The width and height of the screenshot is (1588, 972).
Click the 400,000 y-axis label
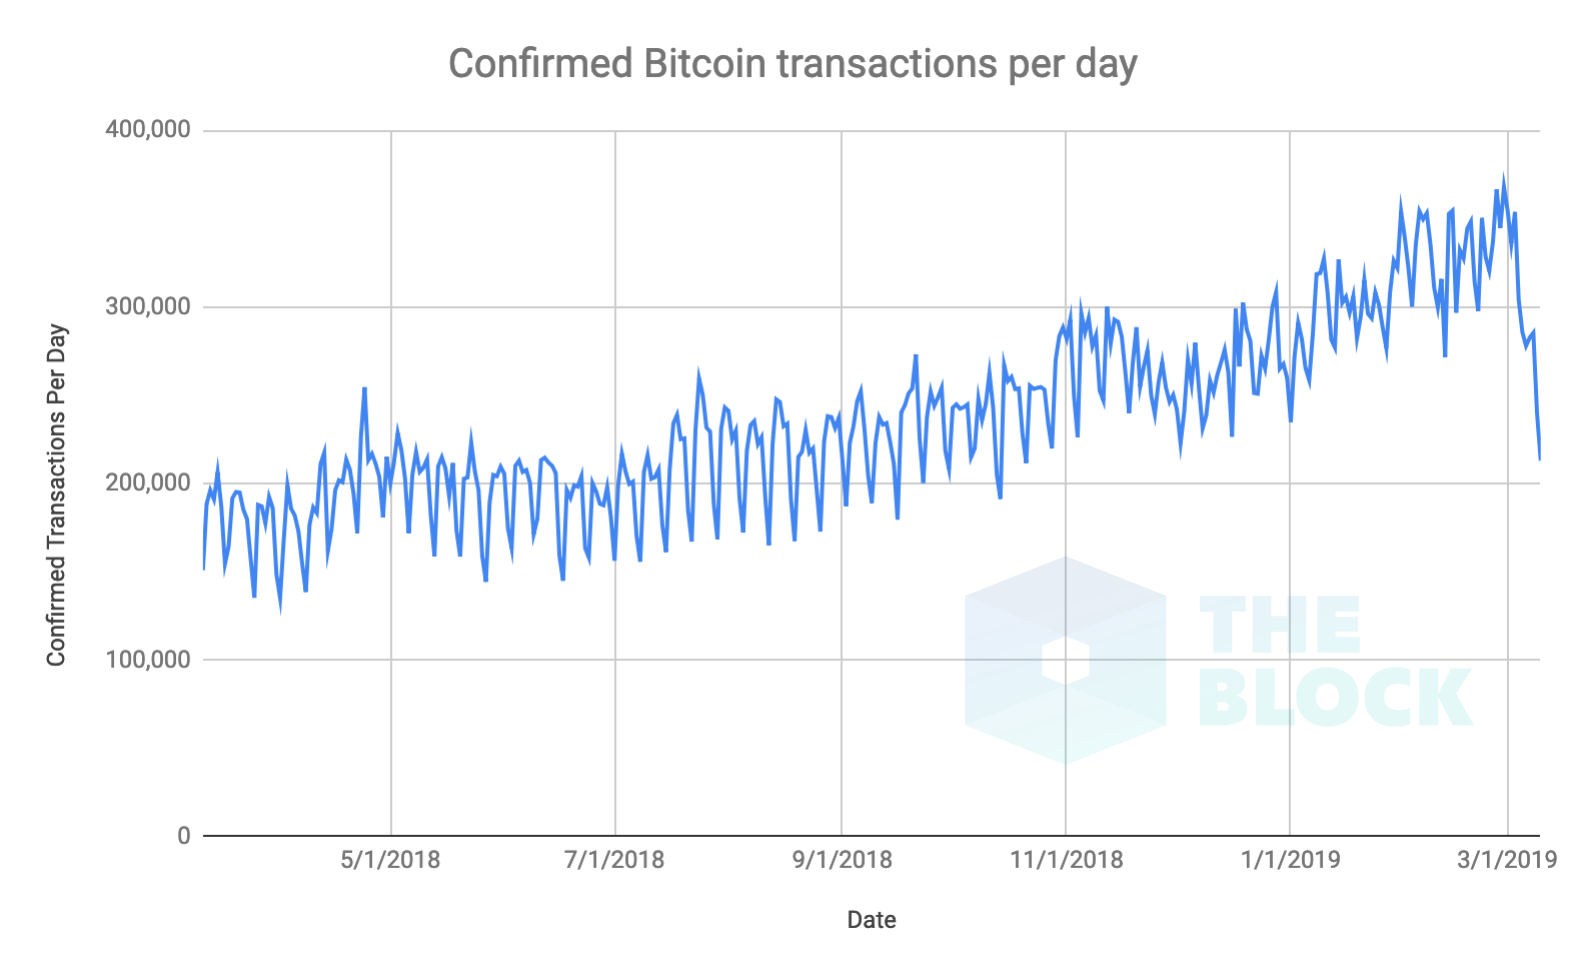[x=148, y=130]
